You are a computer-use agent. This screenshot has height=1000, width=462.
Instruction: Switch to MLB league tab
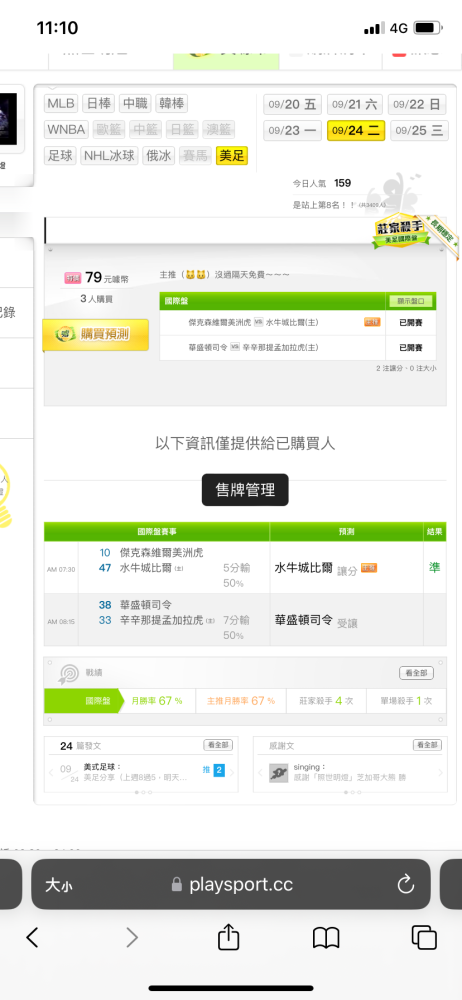coord(61,103)
